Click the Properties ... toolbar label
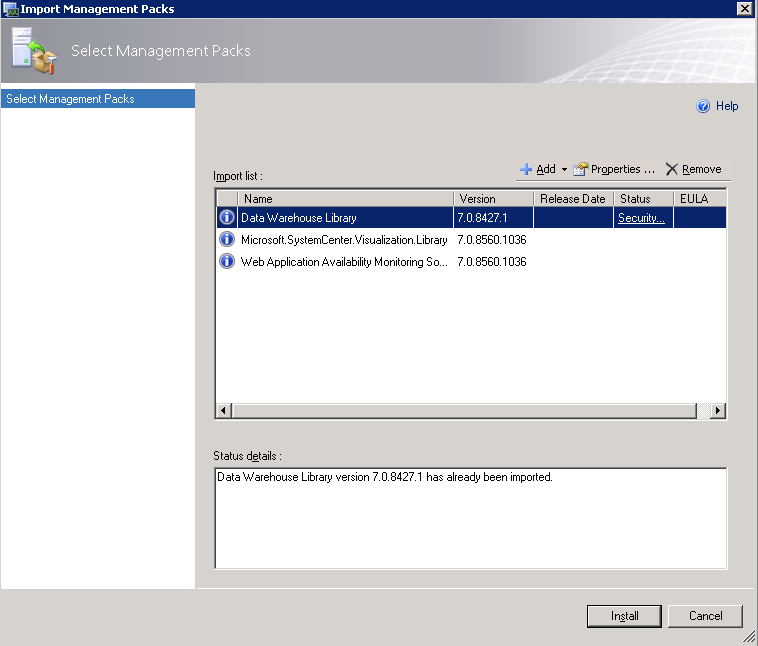The width and height of the screenshot is (758, 646). (623, 169)
